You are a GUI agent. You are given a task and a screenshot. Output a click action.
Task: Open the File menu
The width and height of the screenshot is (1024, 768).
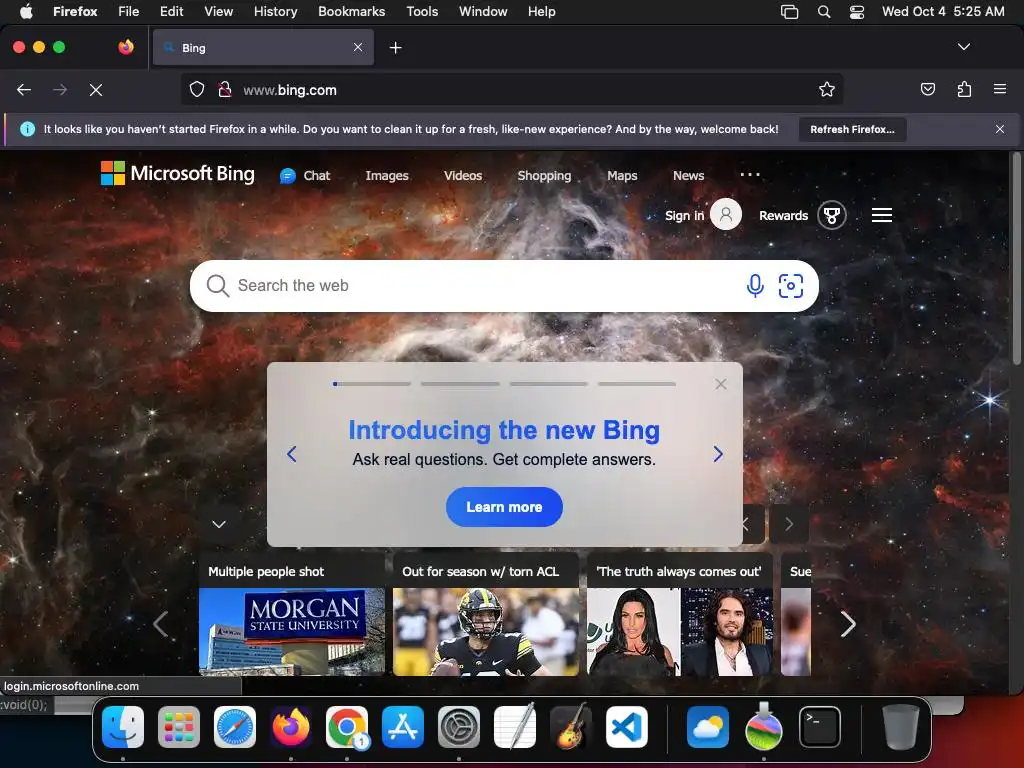click(128, 11)
